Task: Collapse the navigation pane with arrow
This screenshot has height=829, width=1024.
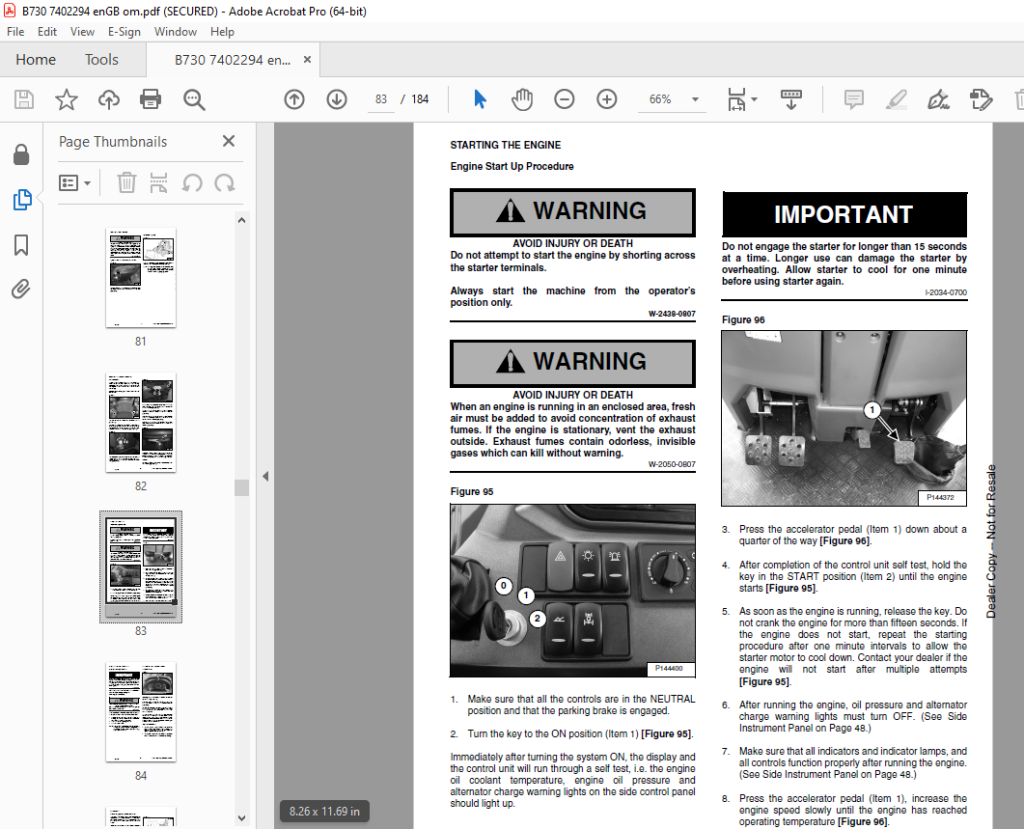Action: pyautogui.click(x=265, y=476)
